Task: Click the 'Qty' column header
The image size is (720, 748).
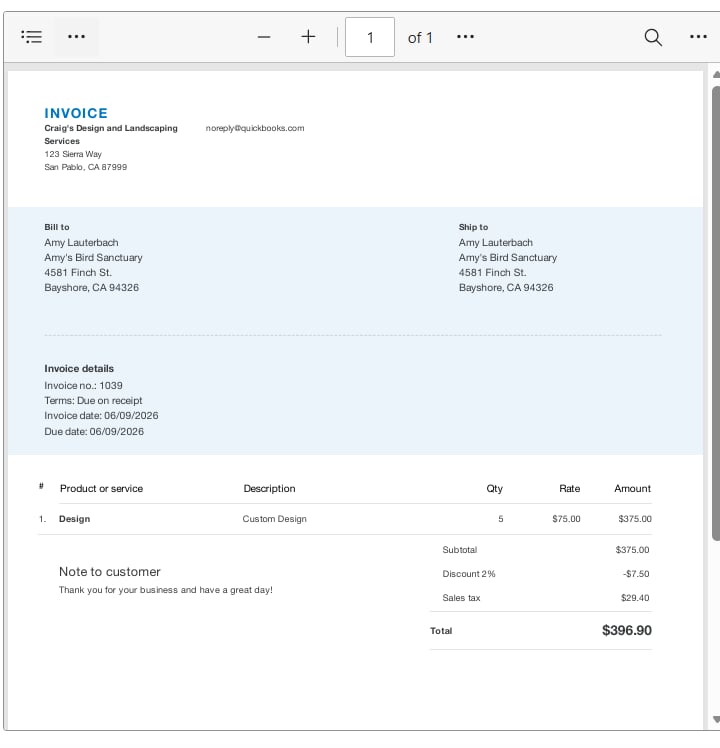Action: coord(494,488)
